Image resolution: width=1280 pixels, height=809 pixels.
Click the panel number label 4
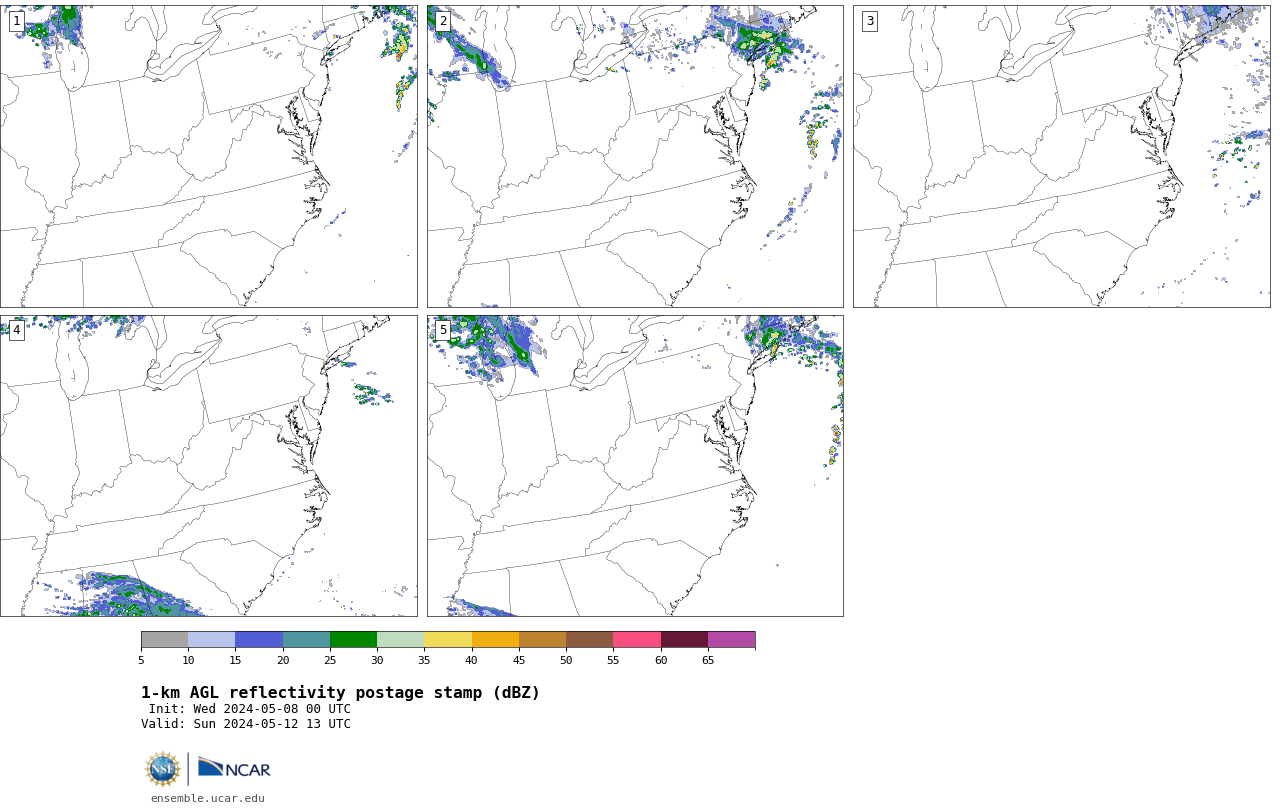pyautogui.click(x=16, y=330)
